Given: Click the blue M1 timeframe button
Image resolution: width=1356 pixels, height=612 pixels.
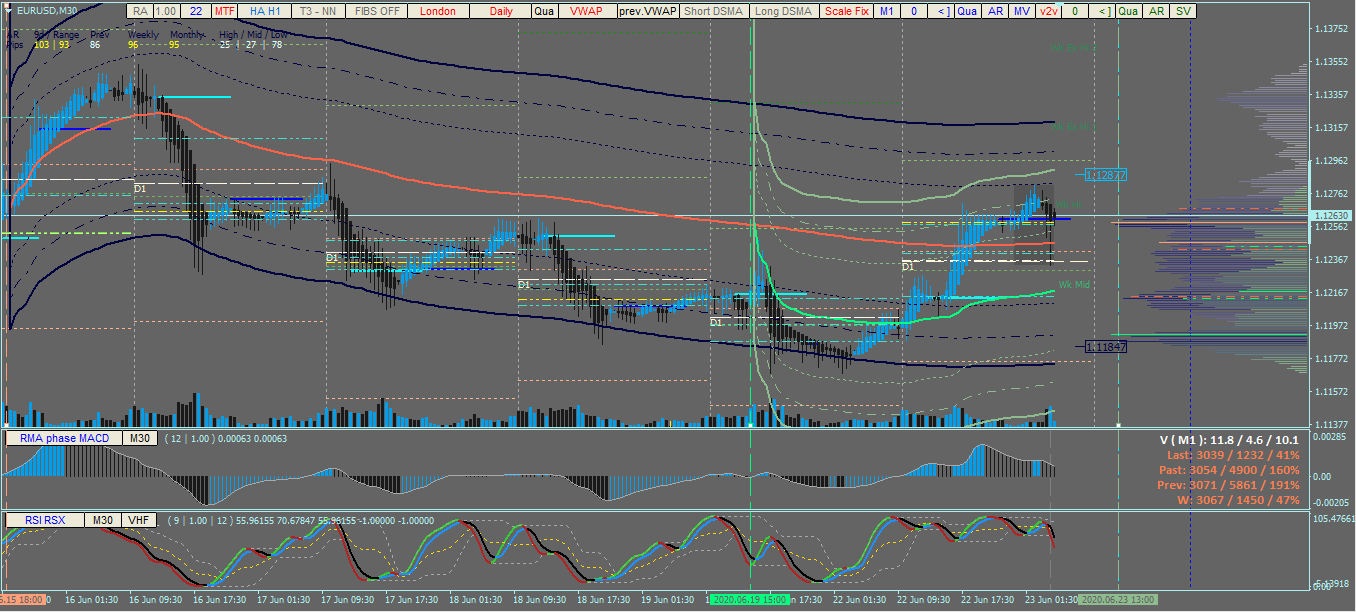Looking at the screenshot, I should pyautogui.click(x=887, y=11).
